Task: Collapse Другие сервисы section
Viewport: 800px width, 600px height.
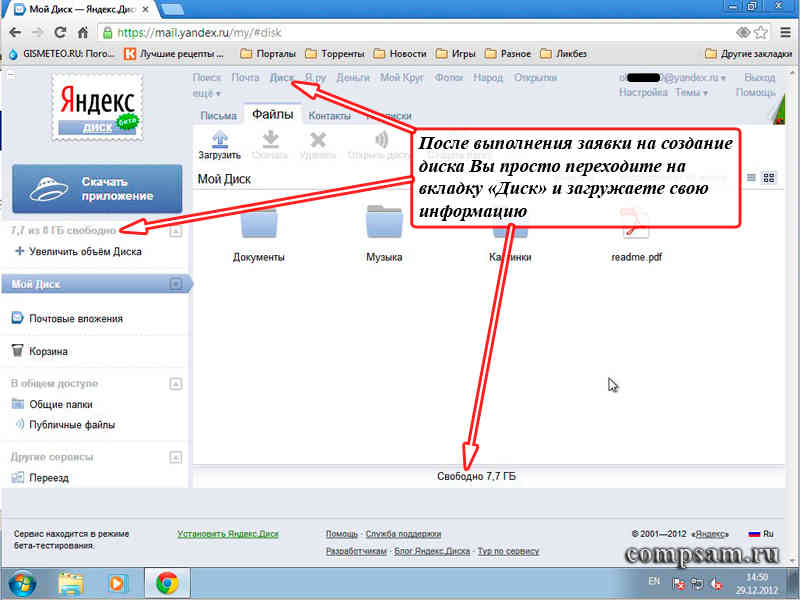Action: tap(176, 457)
